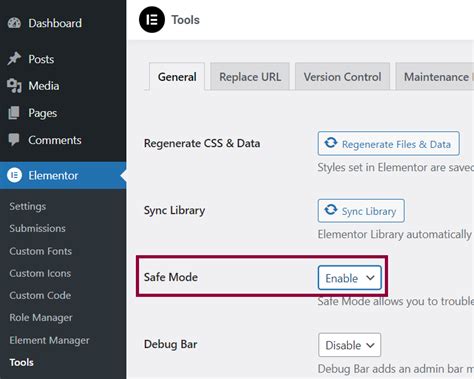Open the Maintenance Mode tab
The width and height of the screenshot is (474, 379).
click(435, 77)
